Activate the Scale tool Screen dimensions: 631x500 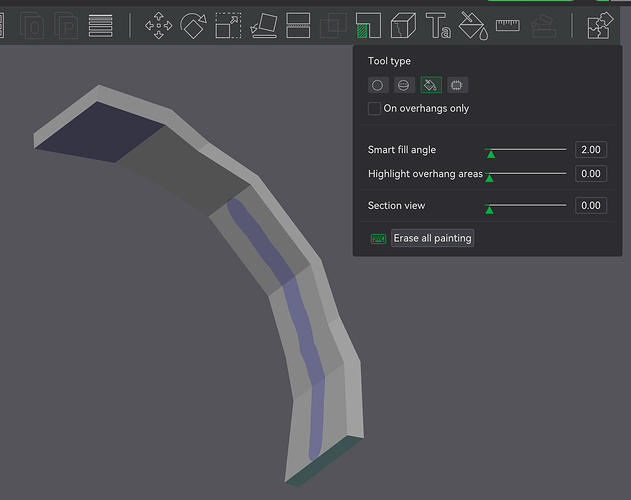pos(228,26)
